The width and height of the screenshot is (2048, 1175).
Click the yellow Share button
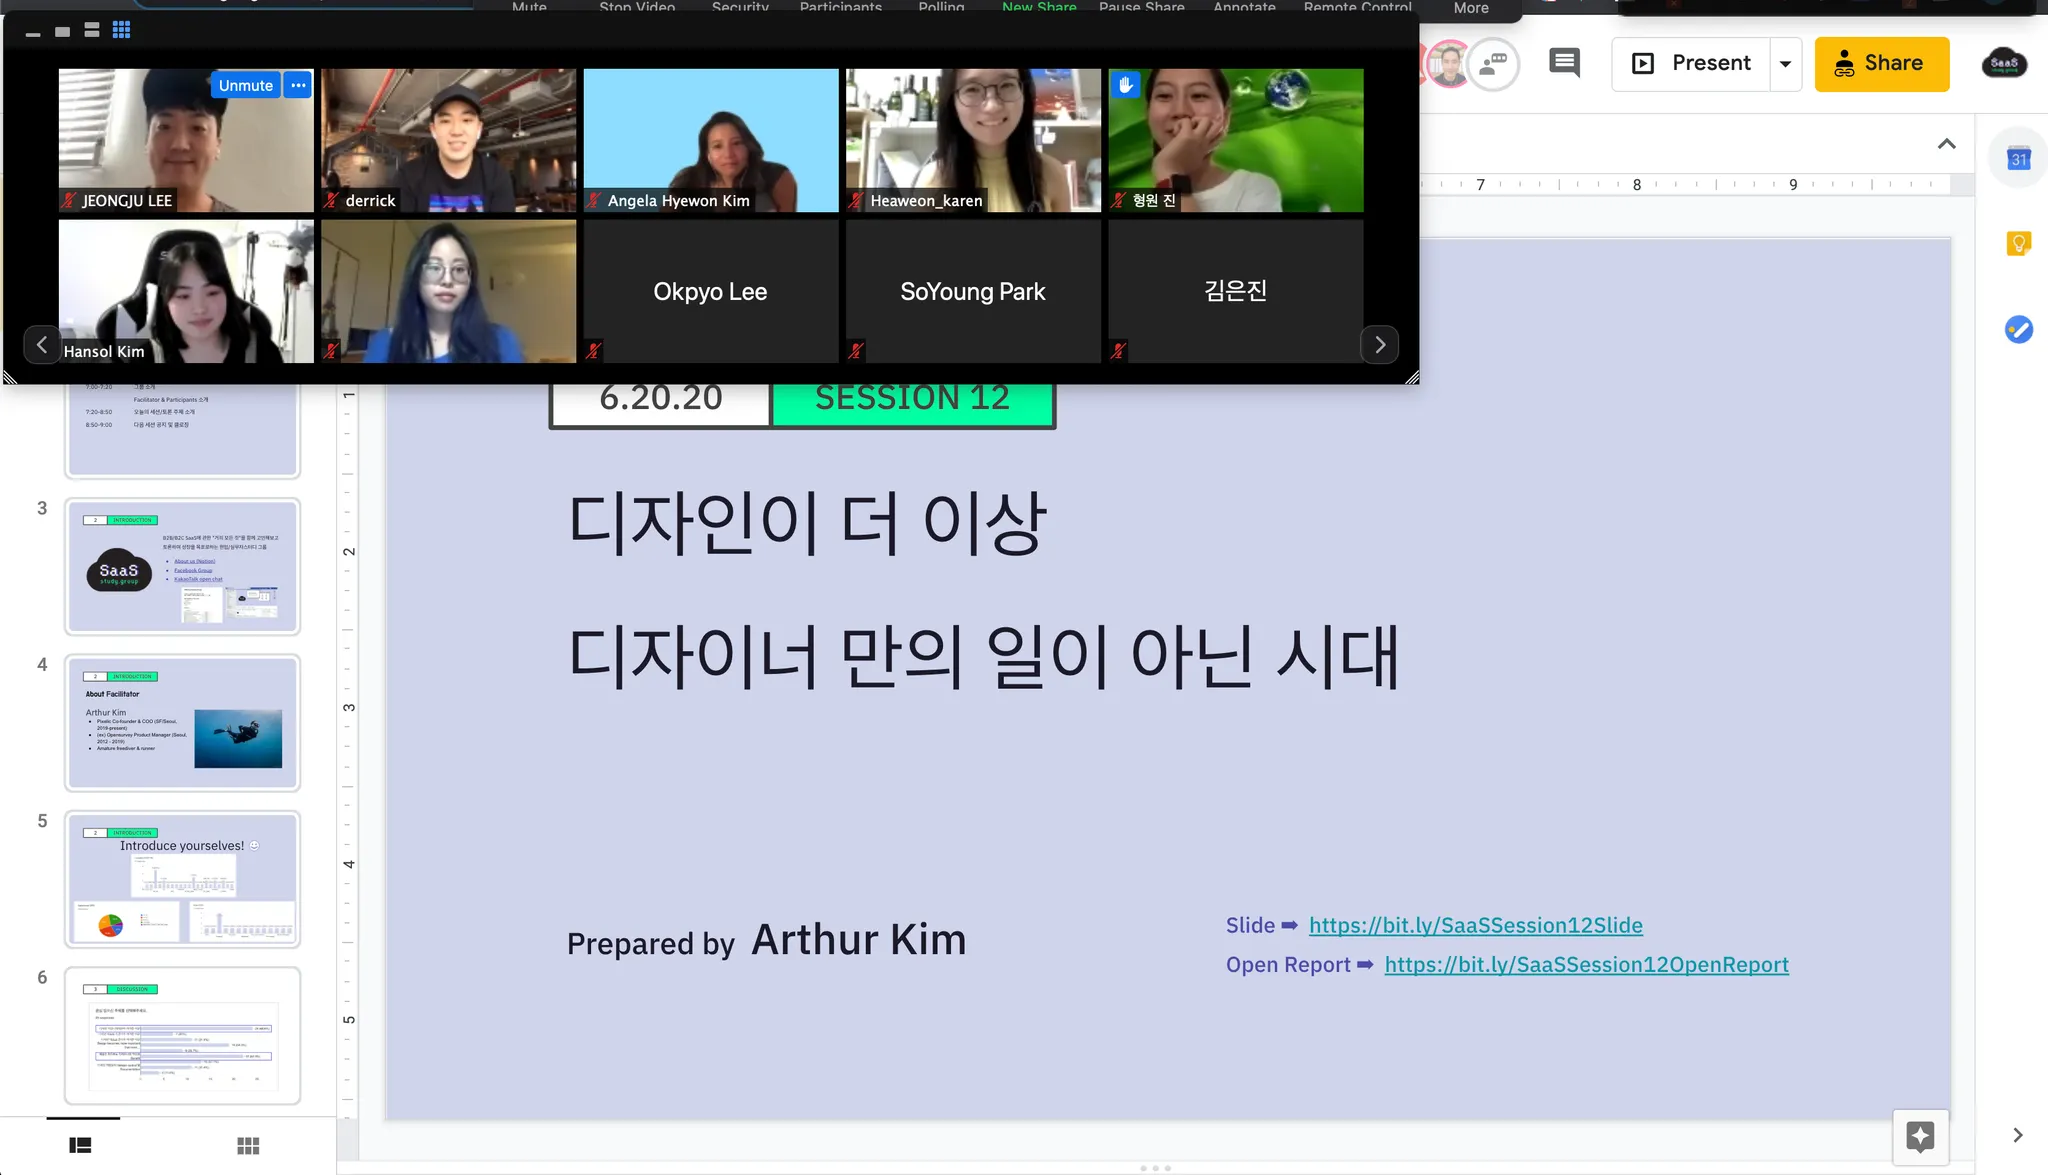1881,64
